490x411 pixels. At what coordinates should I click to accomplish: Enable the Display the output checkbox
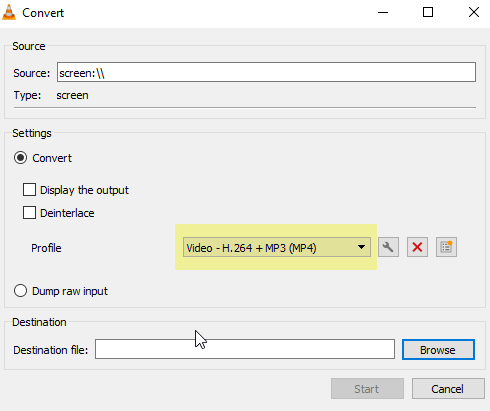click(x=29, y=190)
